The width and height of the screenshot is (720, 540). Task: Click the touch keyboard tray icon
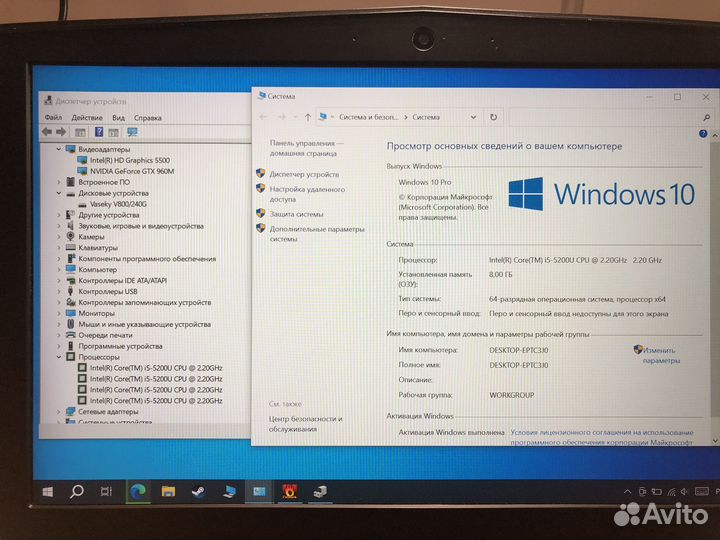tap(701, 492)
